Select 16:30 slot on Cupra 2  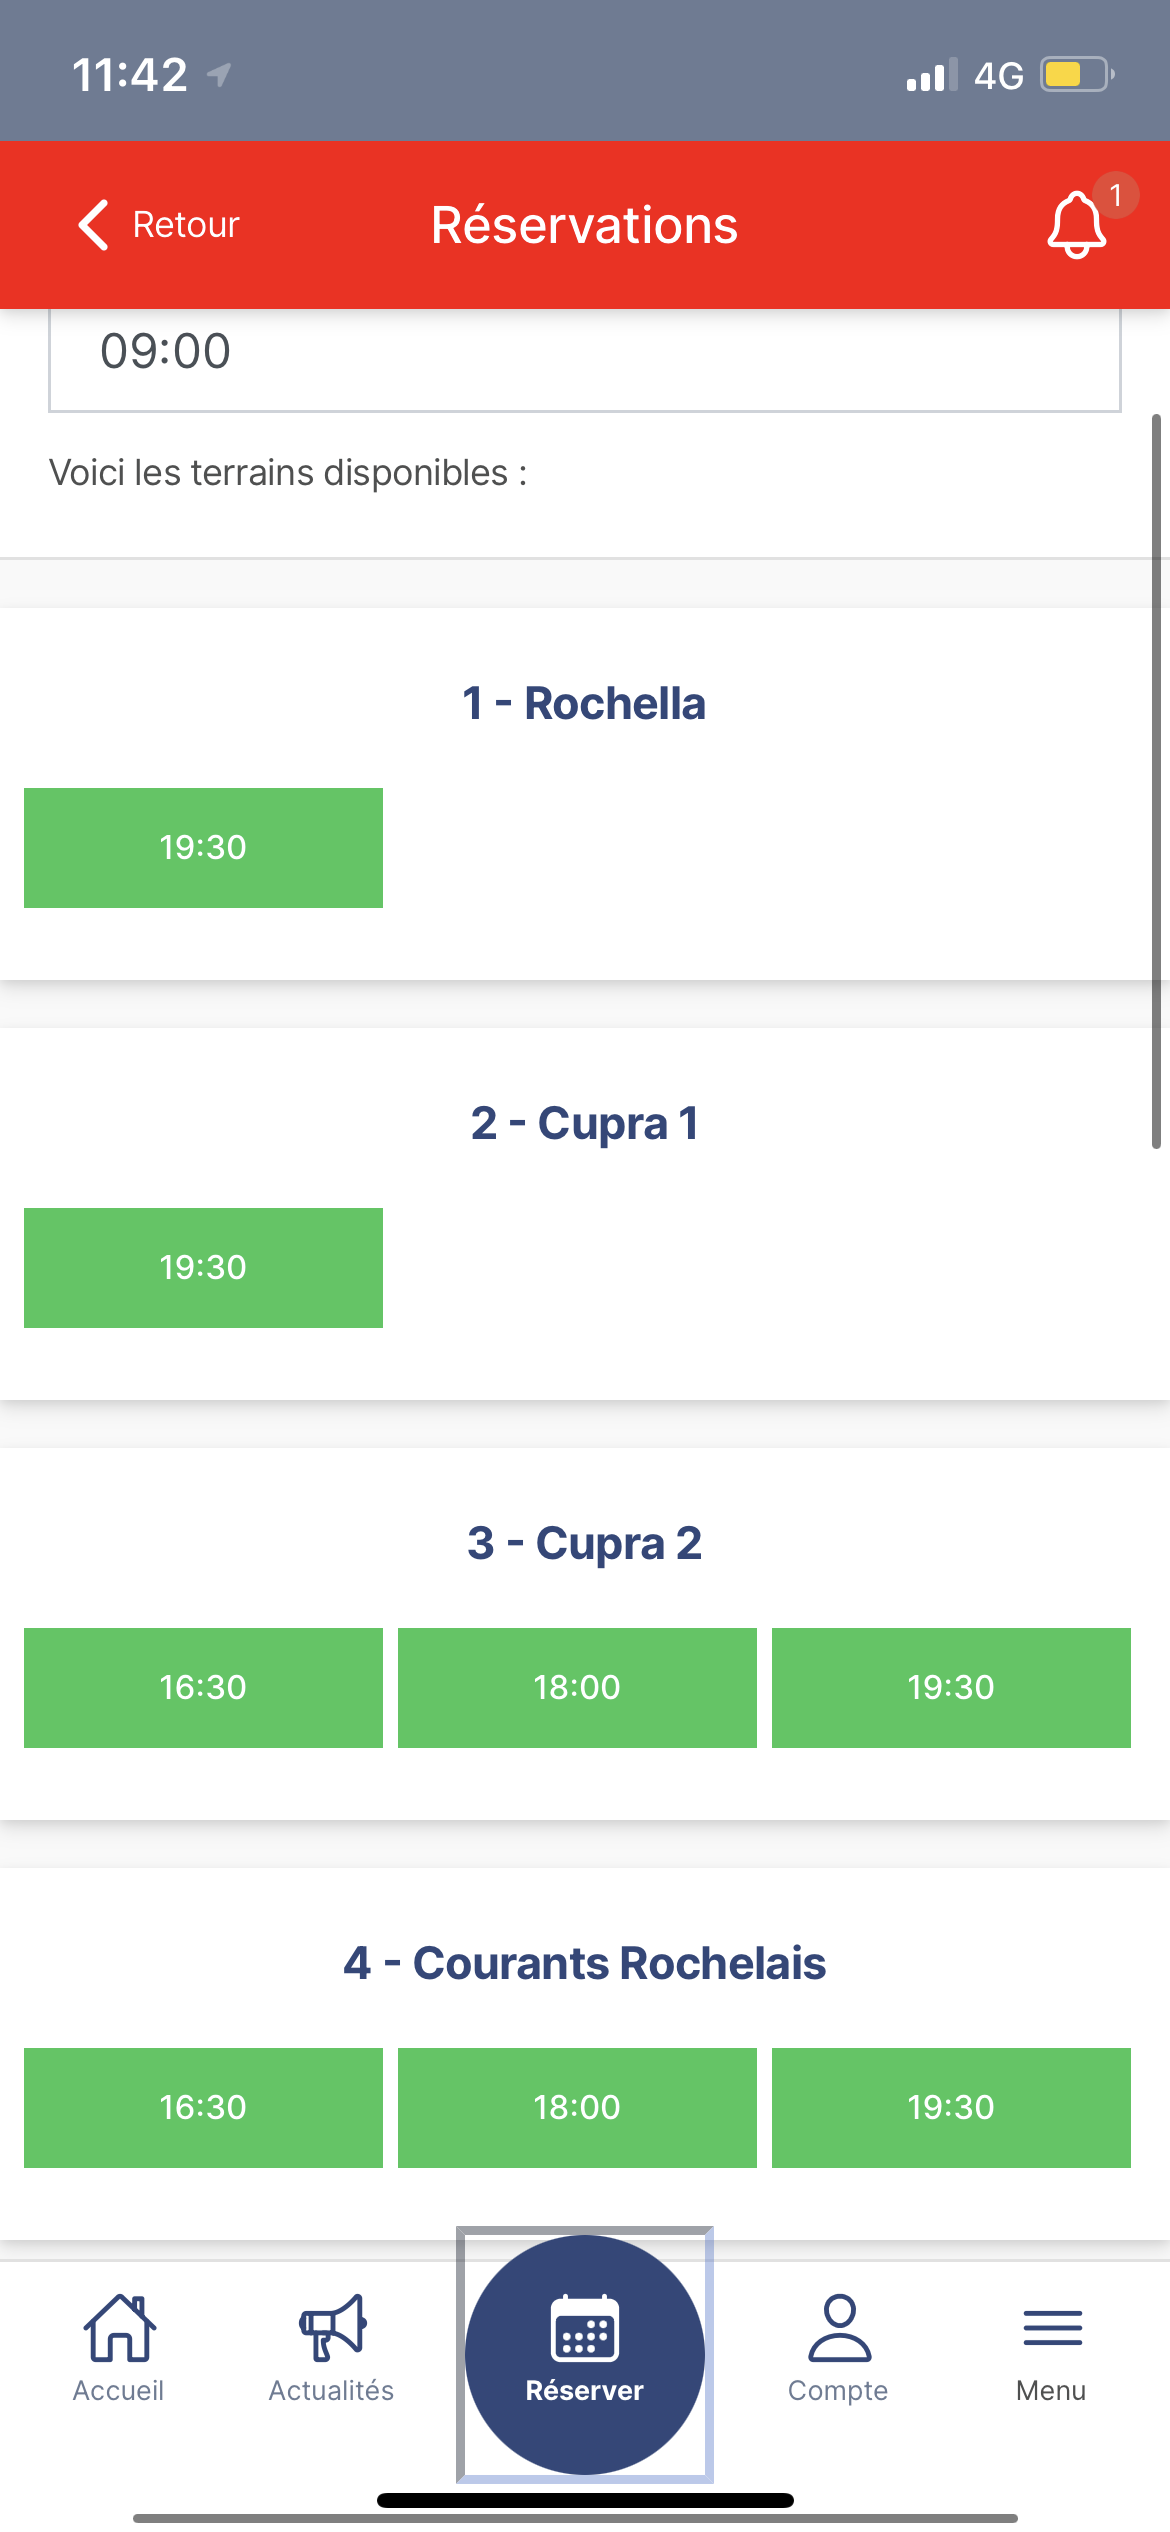[x=203, y=1688]
